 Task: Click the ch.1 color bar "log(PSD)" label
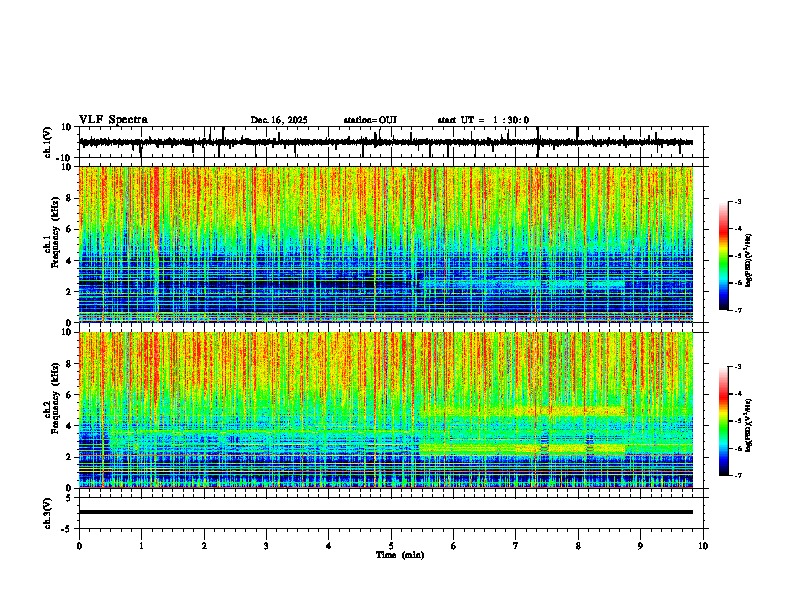(x=749, y=260)
